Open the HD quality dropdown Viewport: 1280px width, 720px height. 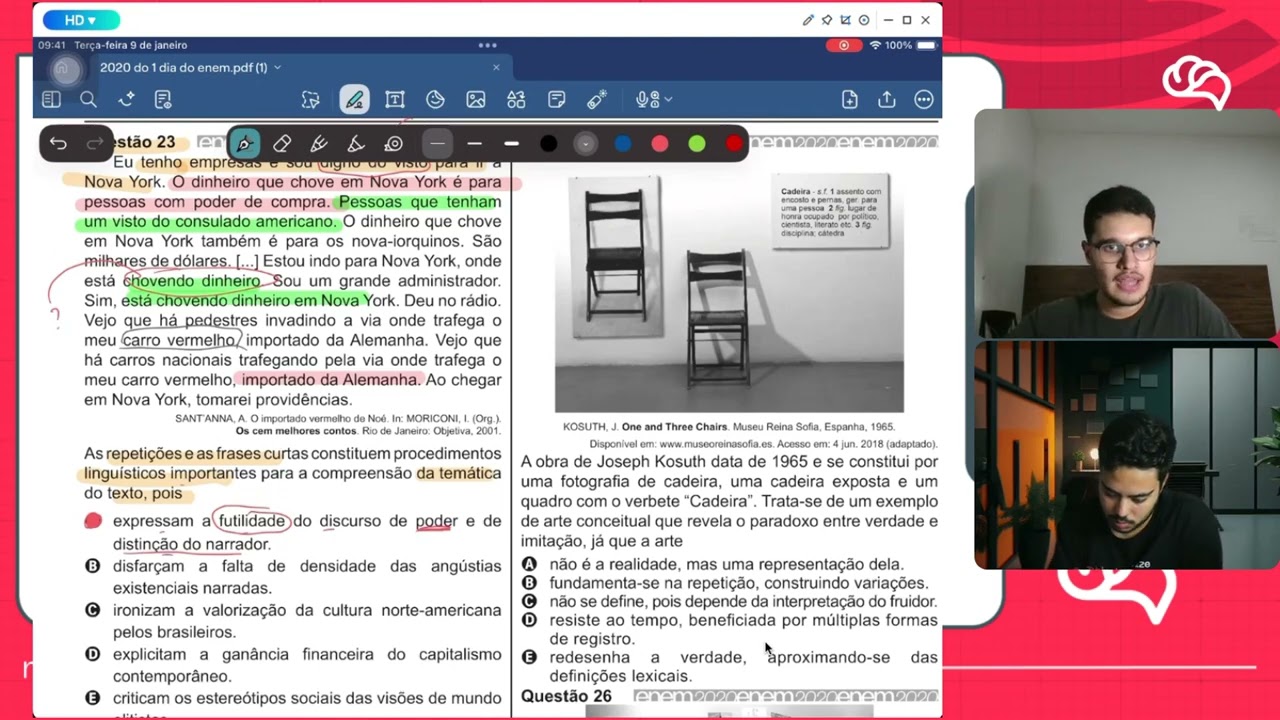click(81, 20)
